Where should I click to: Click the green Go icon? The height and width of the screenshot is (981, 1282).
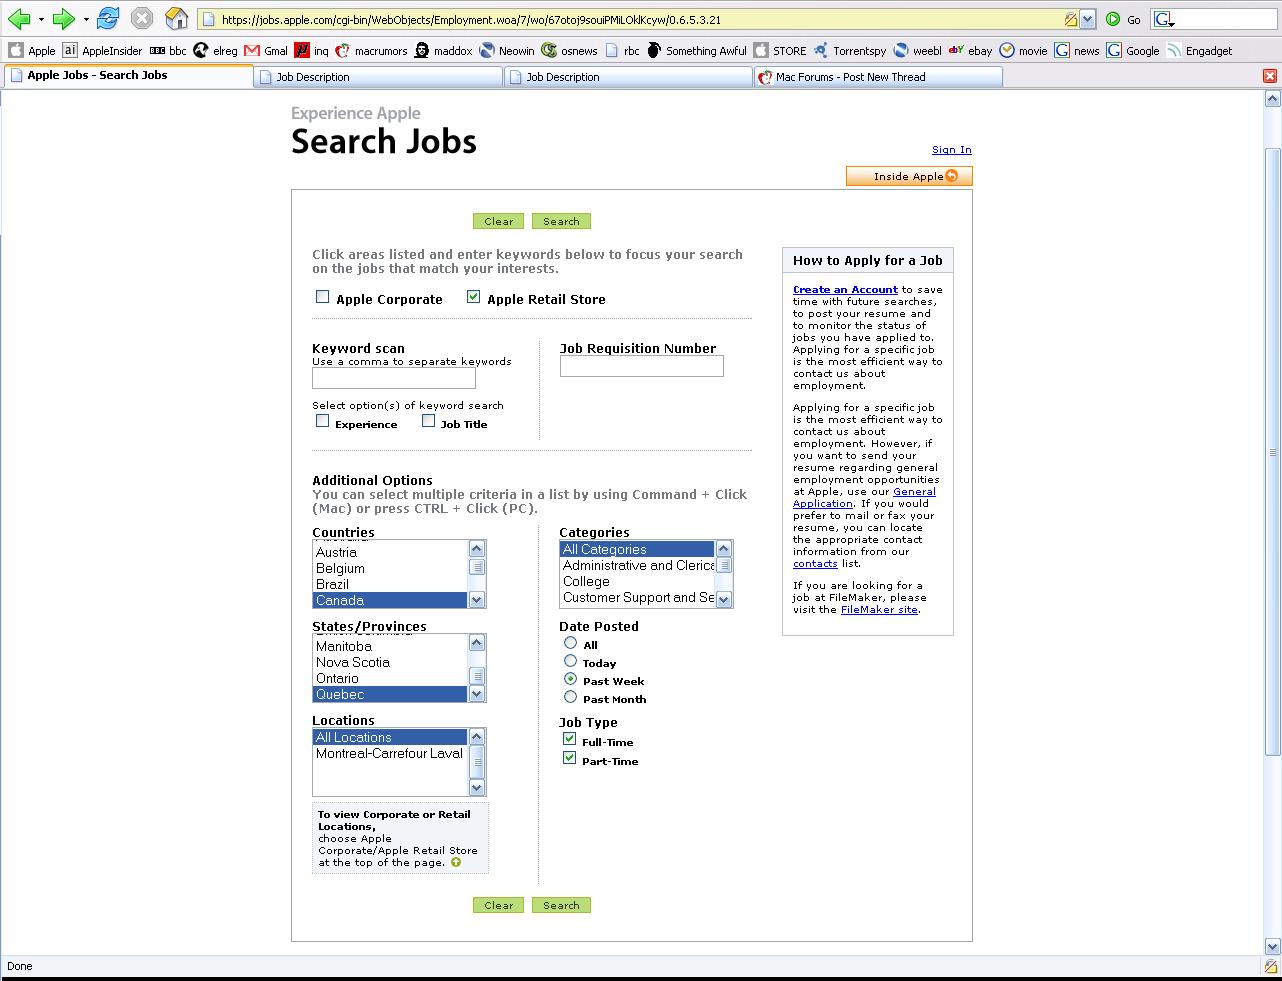(1113, 19)
